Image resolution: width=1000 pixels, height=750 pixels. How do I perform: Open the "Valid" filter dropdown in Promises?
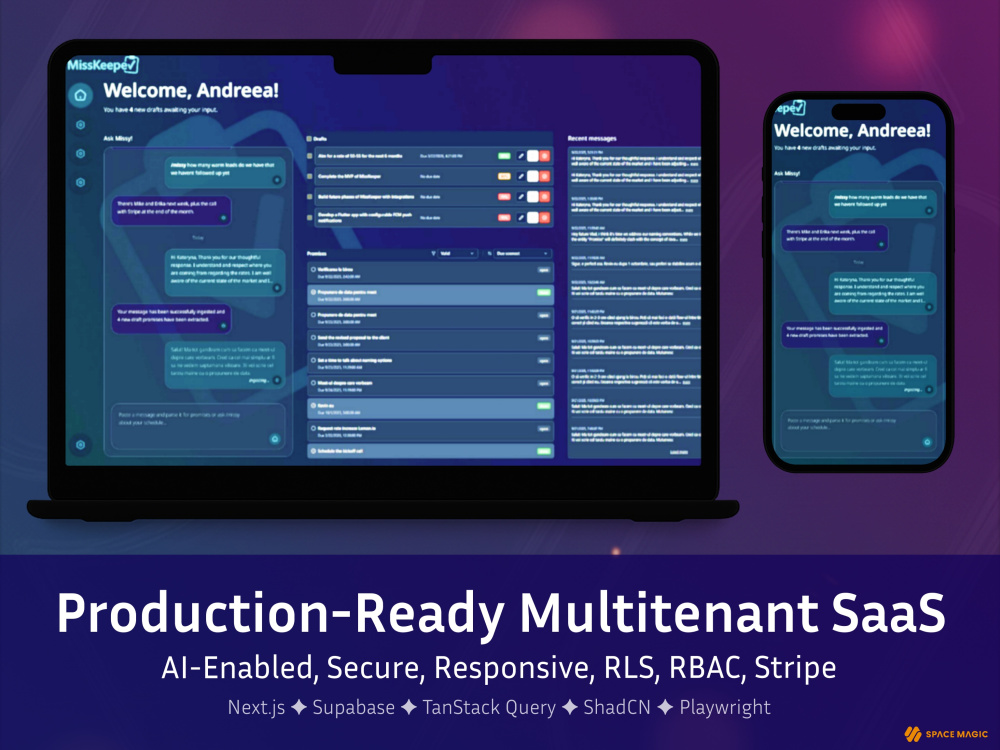coord(458,254)
